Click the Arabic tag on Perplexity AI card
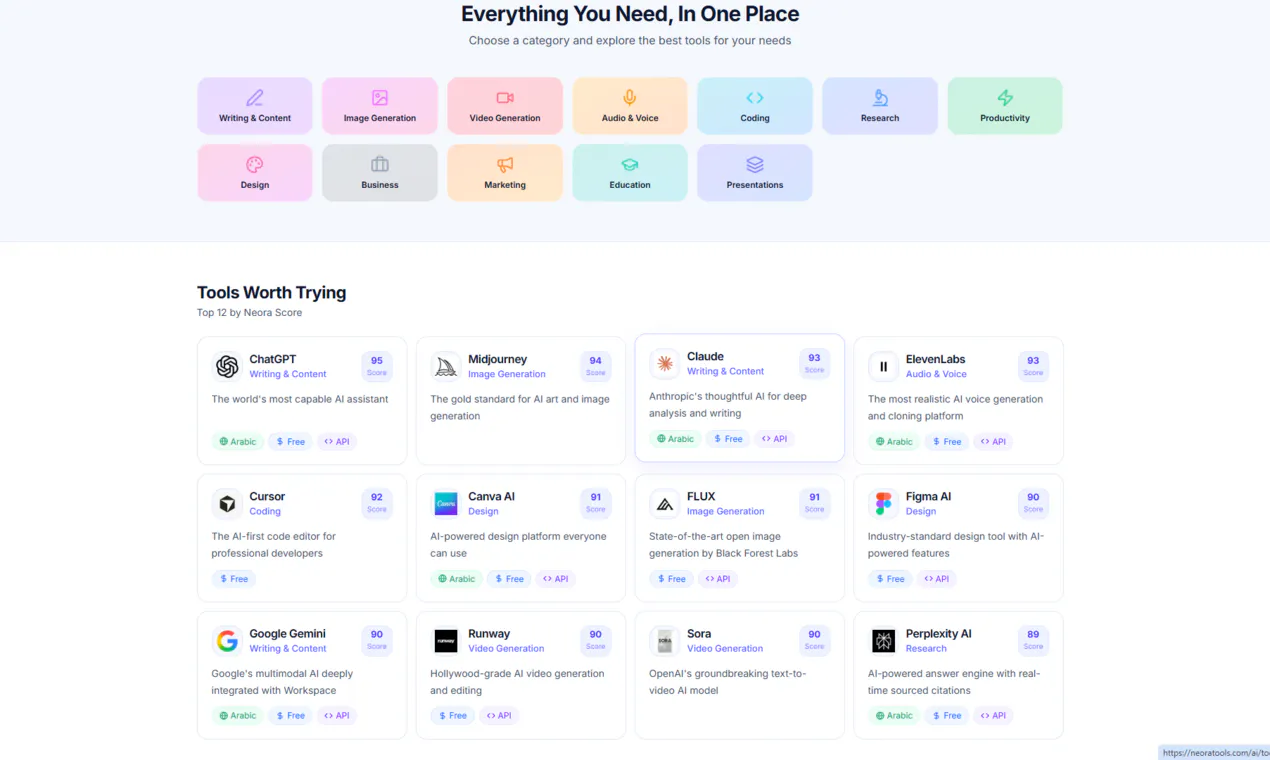Viewport: 1270px width, 760px height. click(x=894, y=715)
